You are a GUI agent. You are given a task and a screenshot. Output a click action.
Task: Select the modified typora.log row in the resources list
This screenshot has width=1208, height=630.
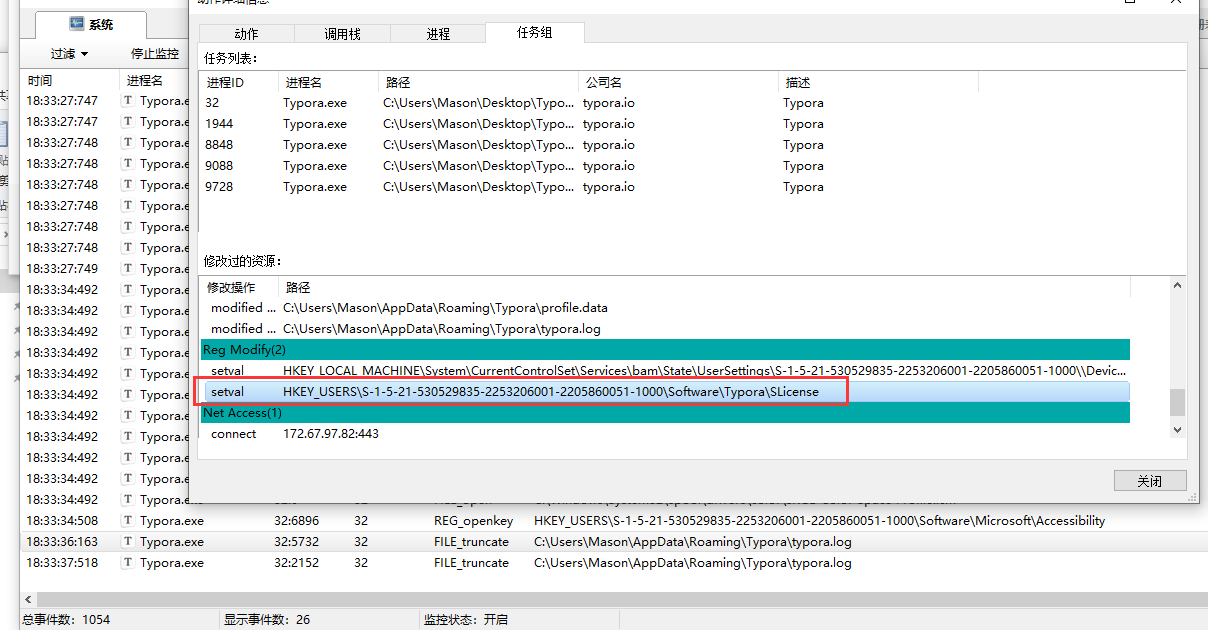[x=665, y=329]
